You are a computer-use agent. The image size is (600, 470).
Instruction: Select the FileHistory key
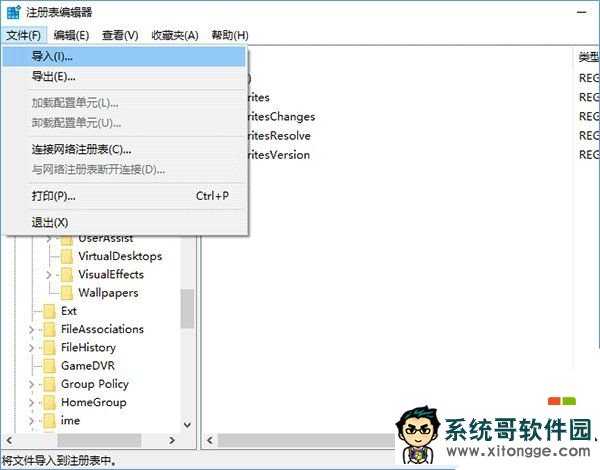coord(88,348)
